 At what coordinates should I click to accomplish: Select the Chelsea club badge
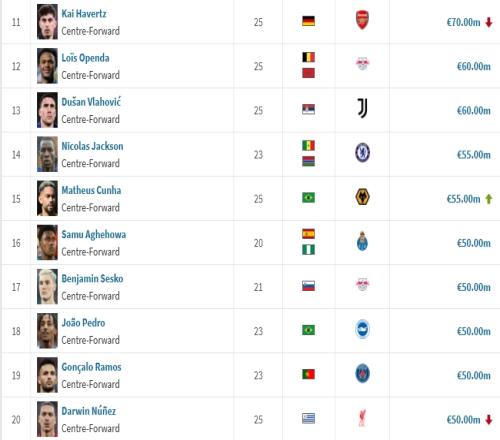(362, 153)
